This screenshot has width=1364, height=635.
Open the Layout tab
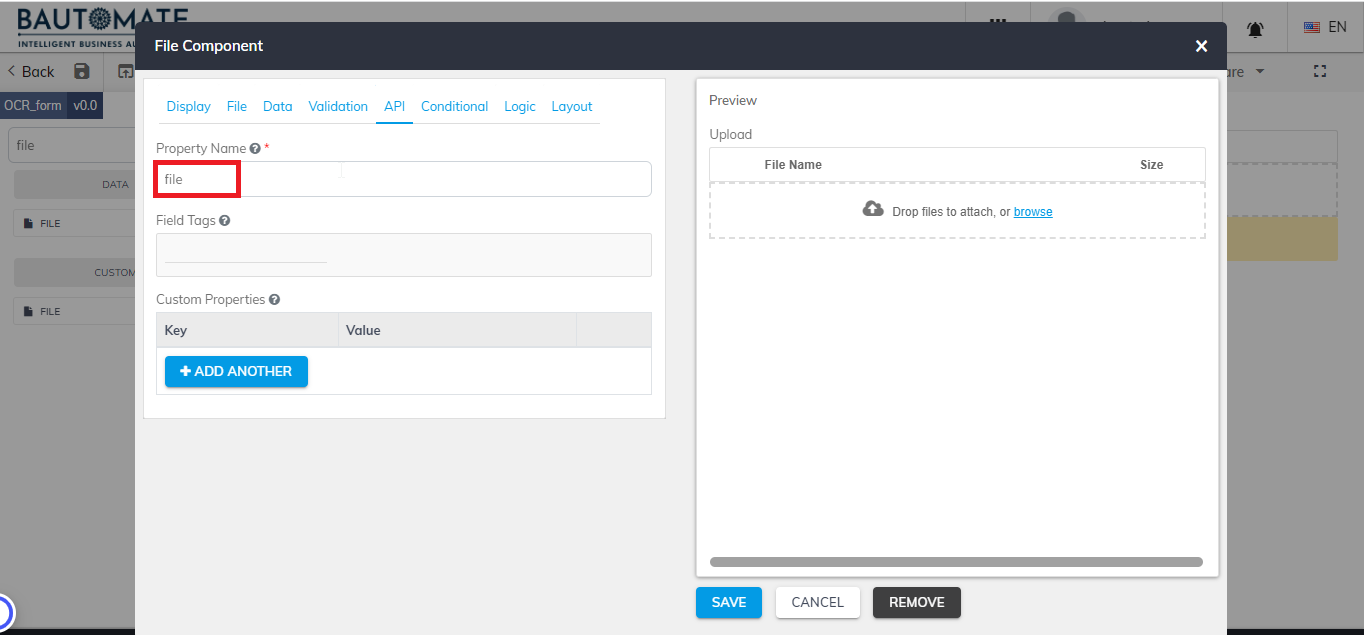click(572, 106)
